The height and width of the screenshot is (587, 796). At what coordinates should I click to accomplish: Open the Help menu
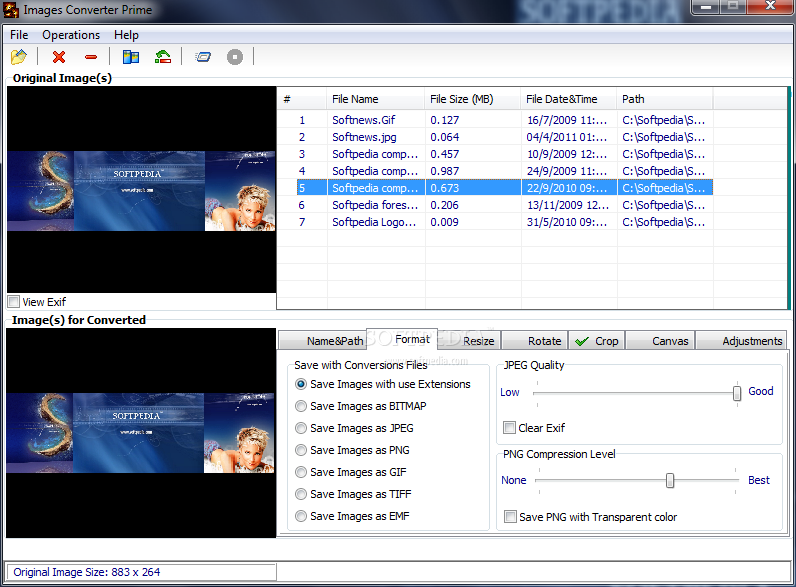pos(126,35)
